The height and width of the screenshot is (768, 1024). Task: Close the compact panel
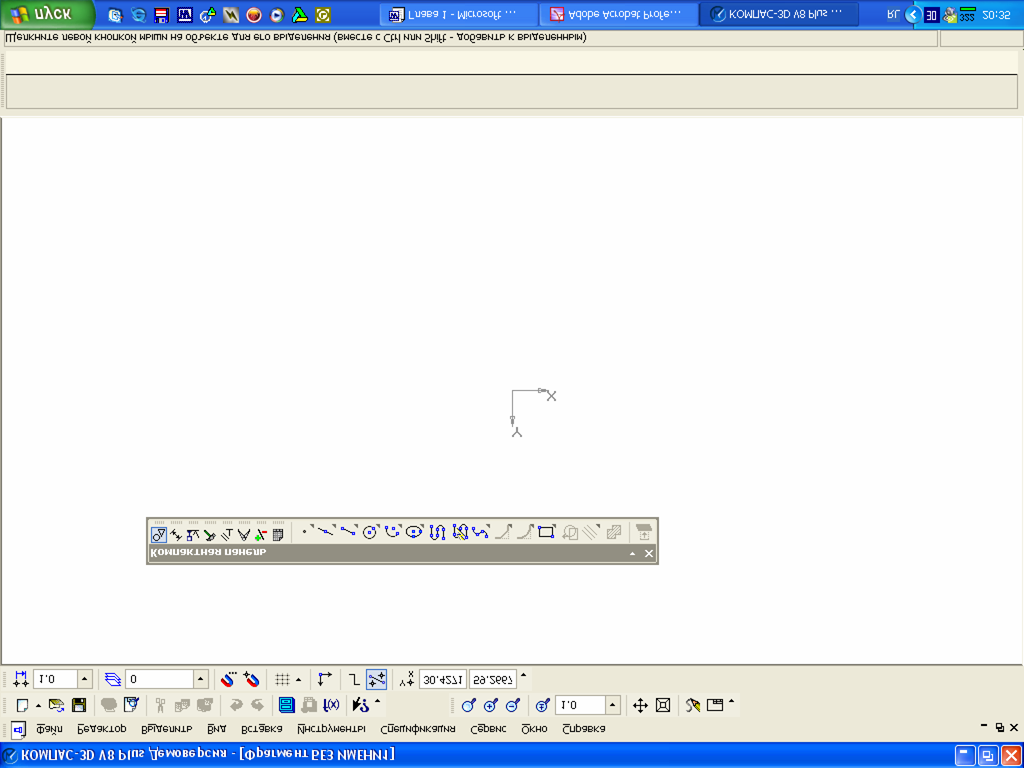tap(648, 554)
